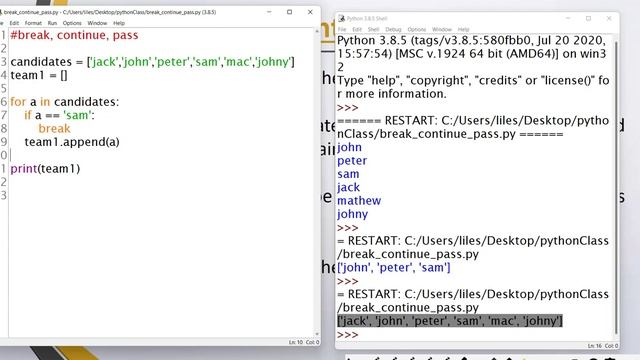
Task: Click the candidates list definition line
Action: click(152, 62)
